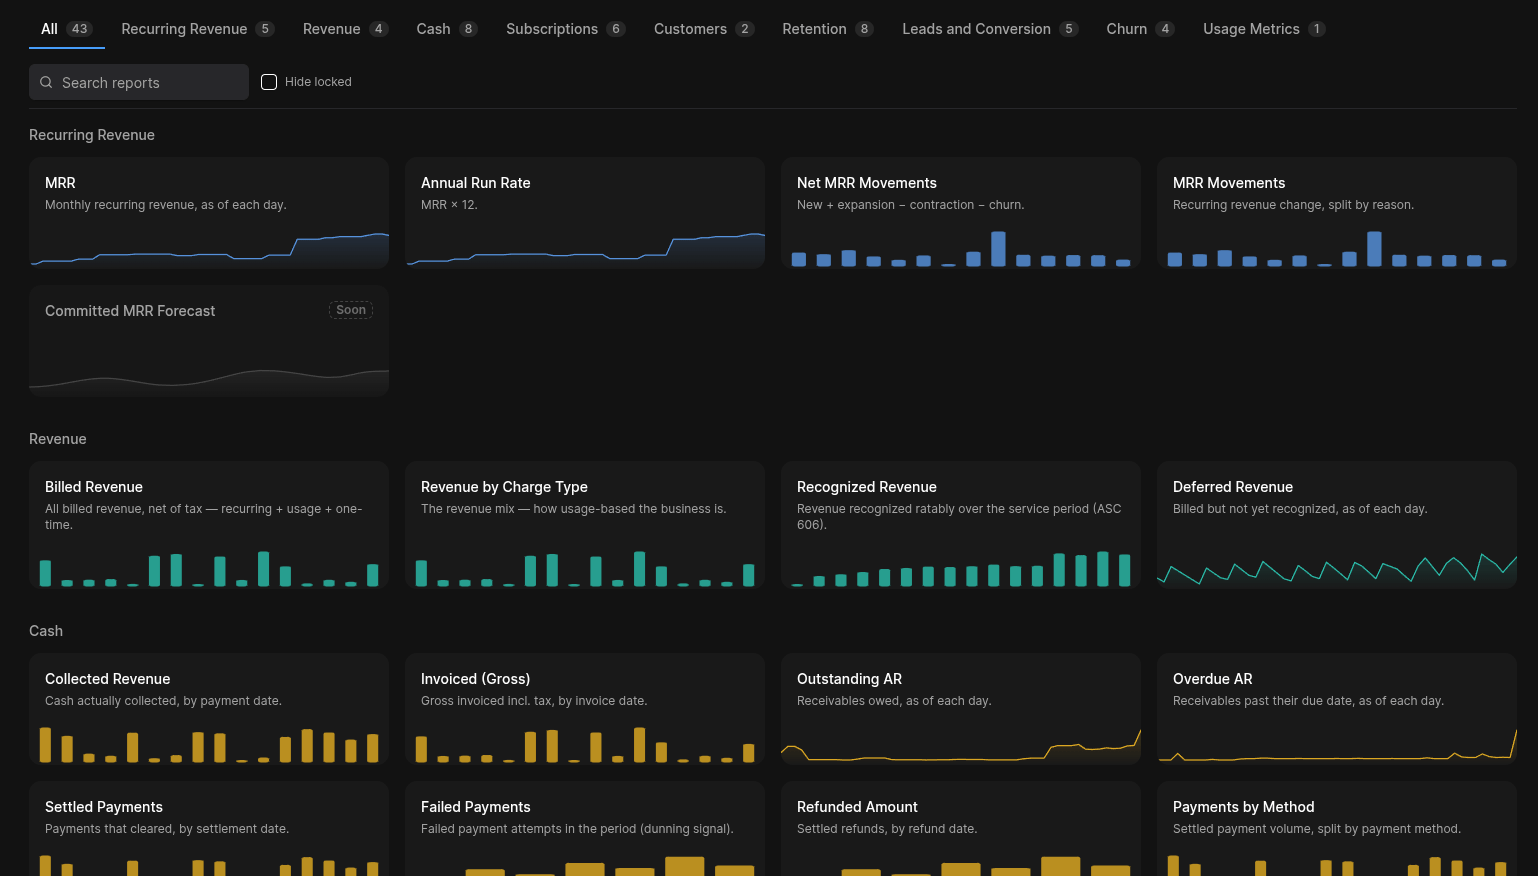The width and height of the screenshot is (1538, 876).
Task: Open the MRR report card
Action: pos(209,213)
